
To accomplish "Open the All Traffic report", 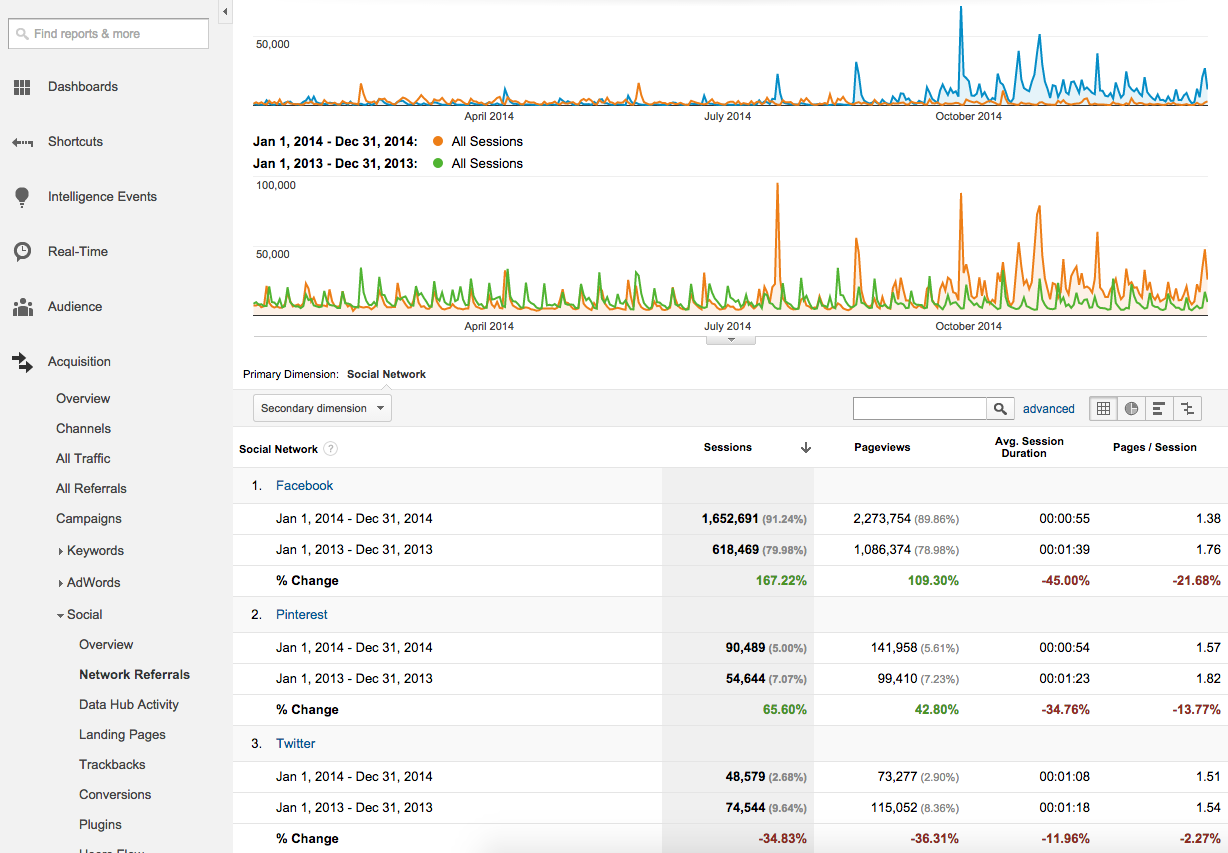I will tap(83, 459).
